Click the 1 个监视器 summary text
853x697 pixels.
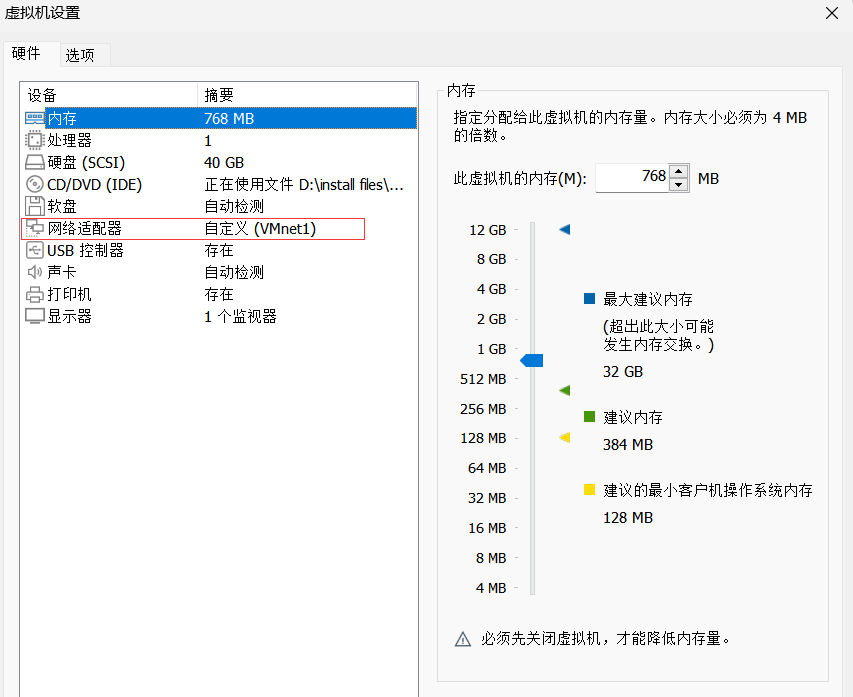(x=240, y=317)
